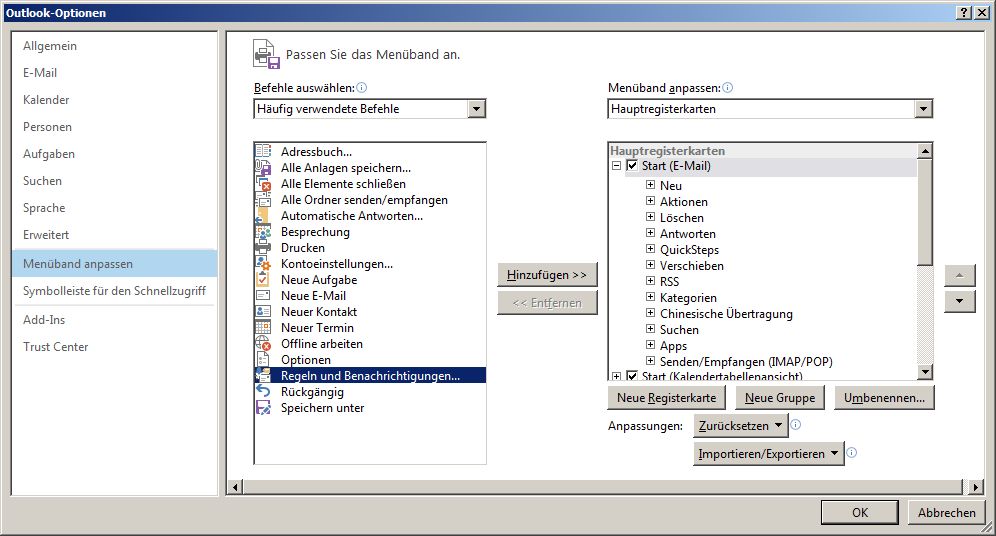Click the Neue Gruppe button
The height and width of the screenshot is (536, 996).
(x=779, y=398)
